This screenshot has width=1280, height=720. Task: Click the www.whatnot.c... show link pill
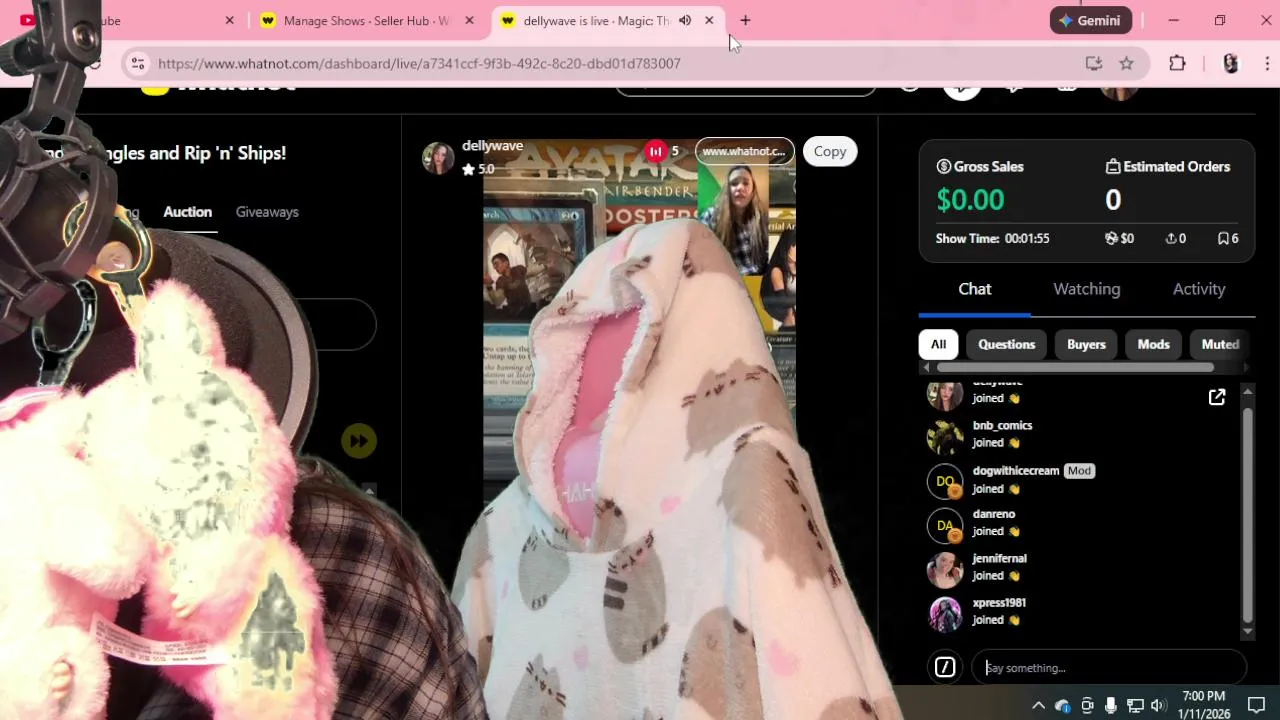coord(744,151)
